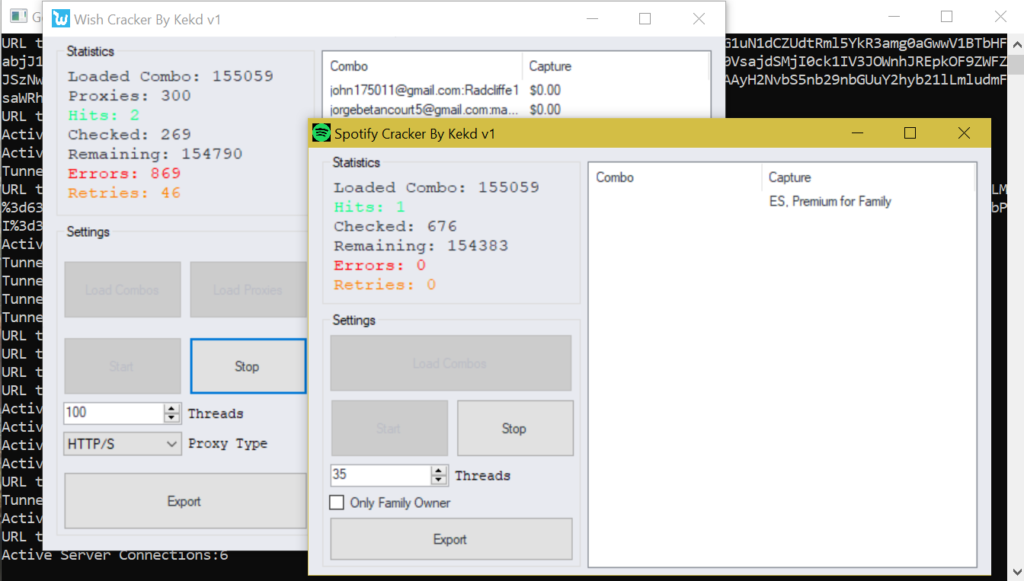Click the Capture column header in Spotify Cracker
This screenshot has height=581, width=1024.
point(869,178)
